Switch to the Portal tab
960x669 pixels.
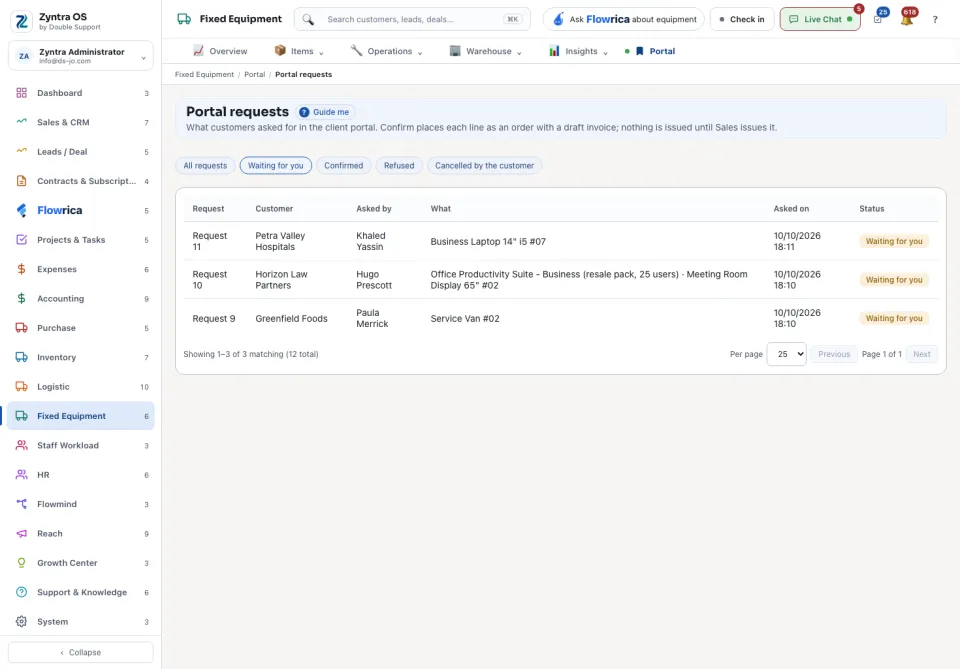point(650,51)
